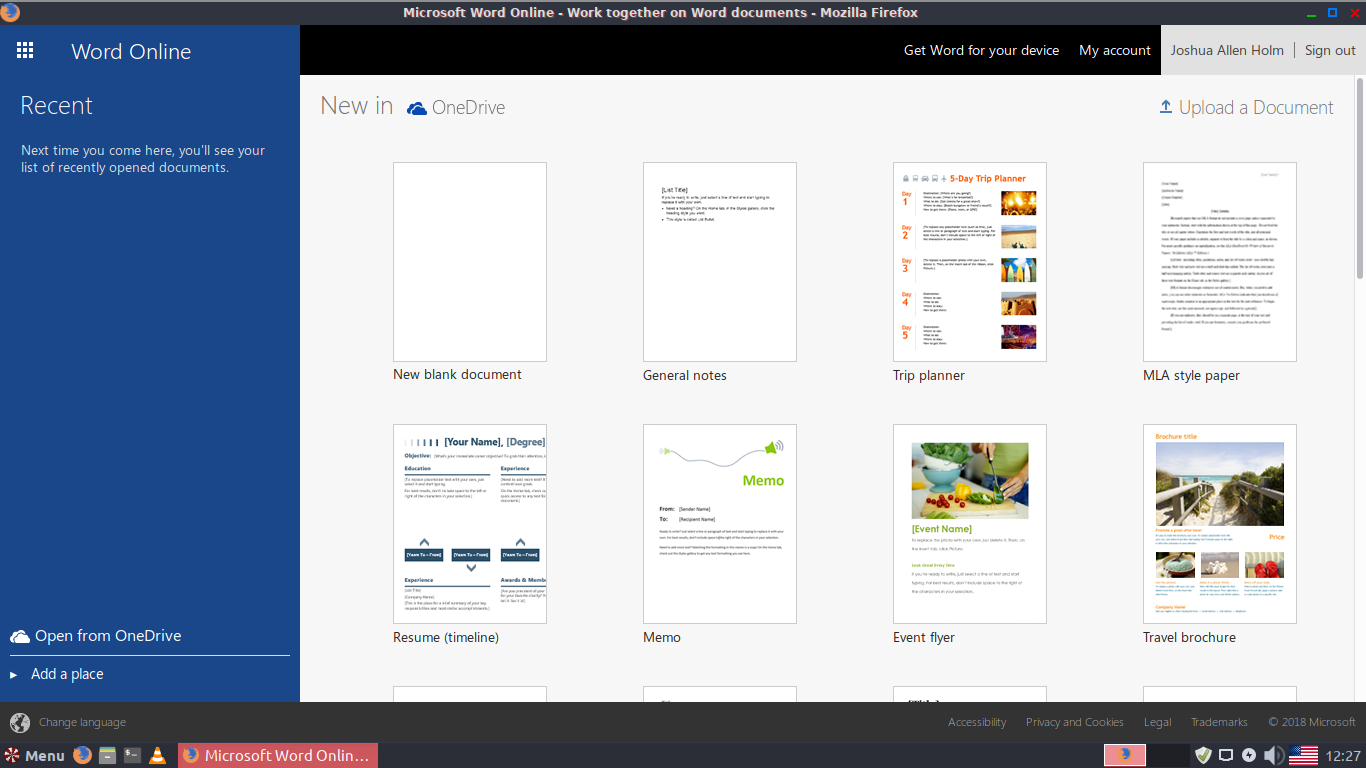Click the upload arrow icon

point(1165,106)
